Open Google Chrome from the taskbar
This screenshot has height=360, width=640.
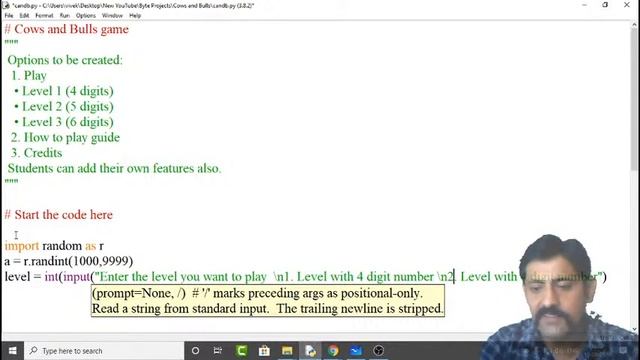333,351
